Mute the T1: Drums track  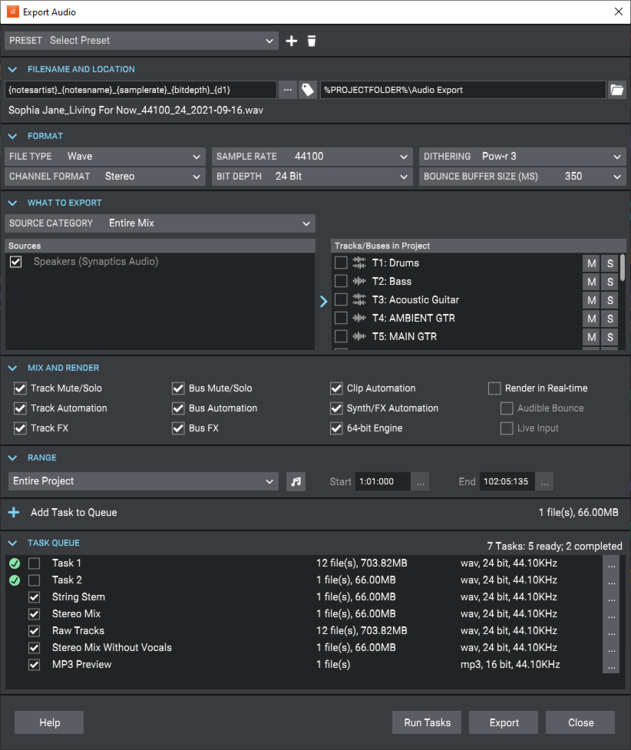pos(591,263)
